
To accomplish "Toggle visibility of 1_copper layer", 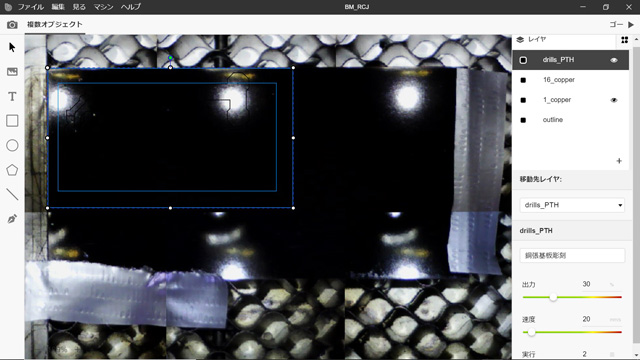I will [x=613, y=100].
